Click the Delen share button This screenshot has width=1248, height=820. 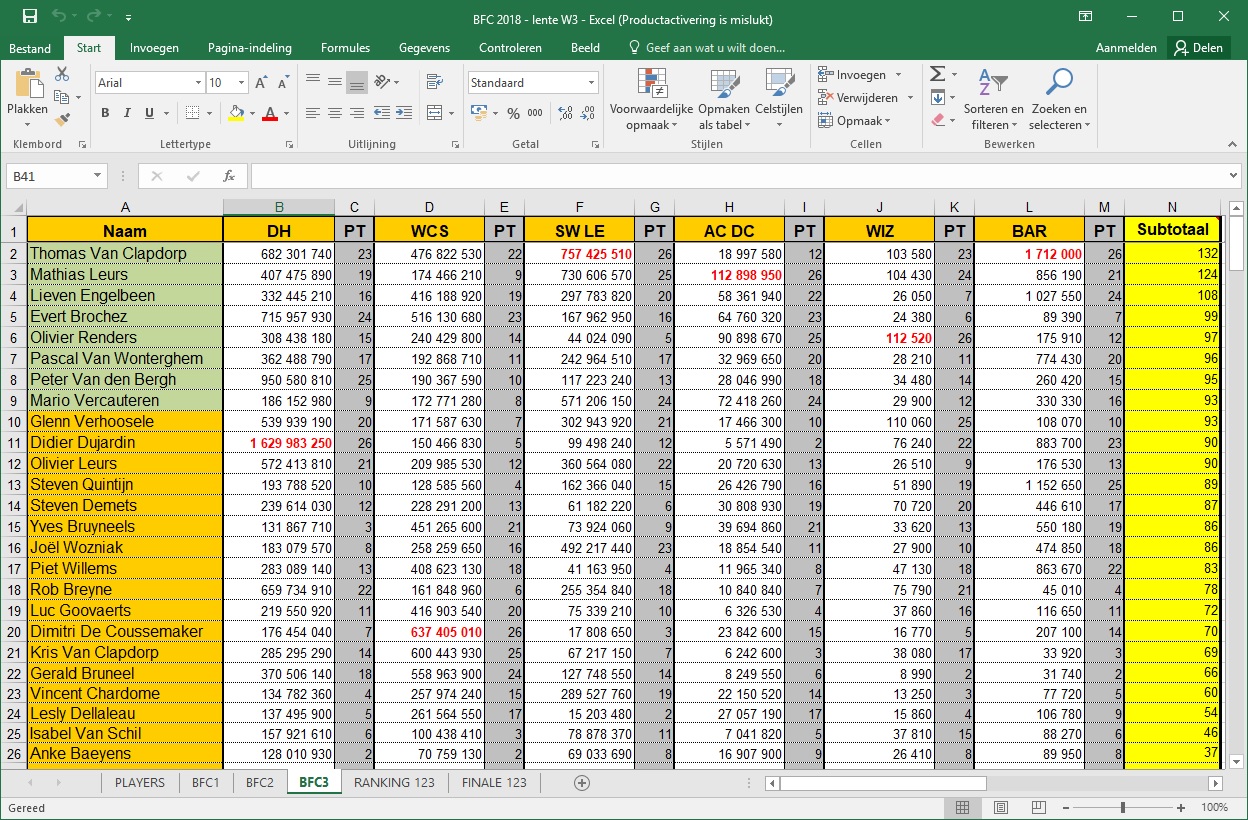click(x=1198, y=48)
